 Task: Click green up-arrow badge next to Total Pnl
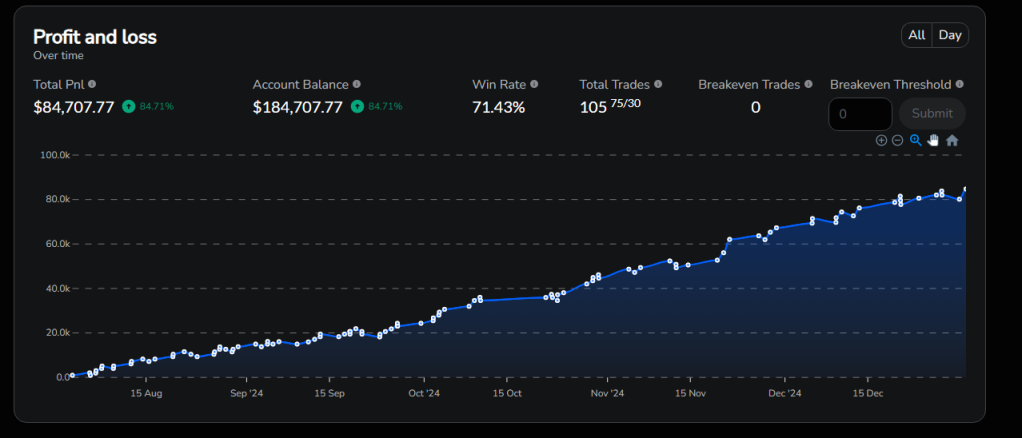pos(128,106)
